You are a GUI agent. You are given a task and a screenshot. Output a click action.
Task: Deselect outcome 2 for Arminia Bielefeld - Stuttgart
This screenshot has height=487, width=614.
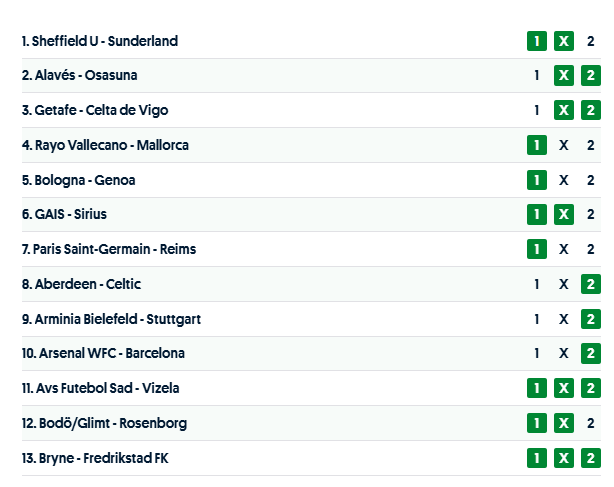(x=591, y=319)
